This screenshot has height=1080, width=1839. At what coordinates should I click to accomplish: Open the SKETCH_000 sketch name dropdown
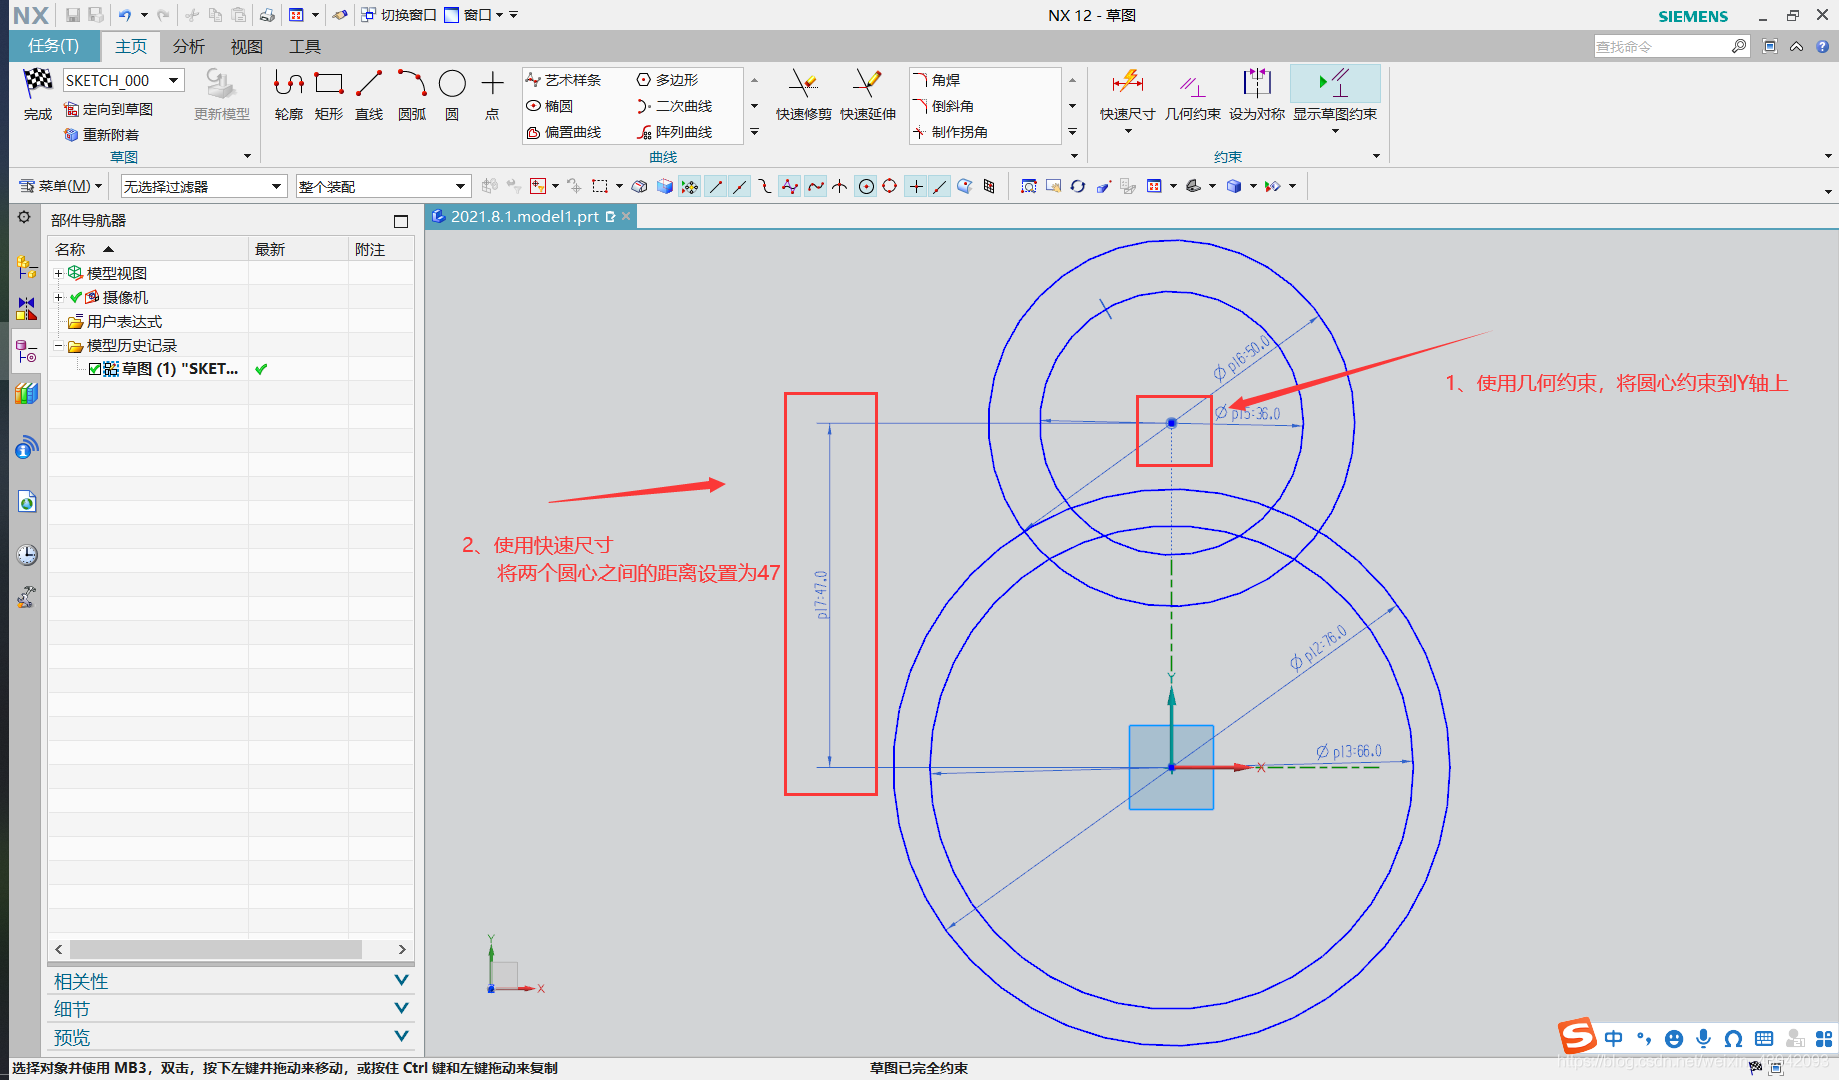click(x=174, y=80)
